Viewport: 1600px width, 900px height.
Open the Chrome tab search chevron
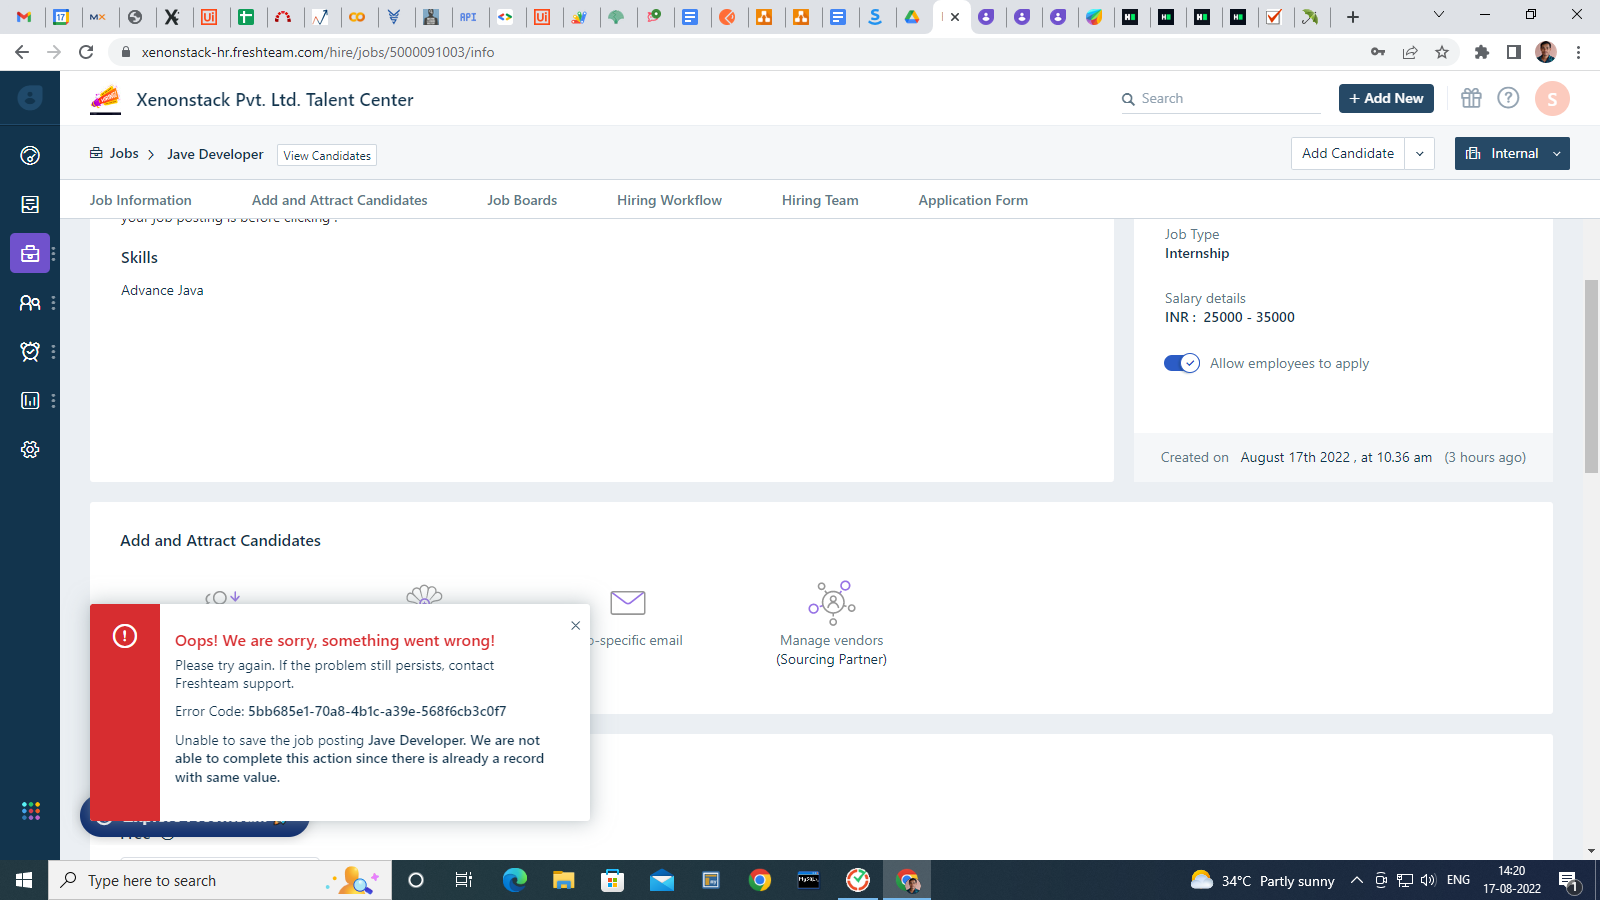(x=1438, y=15)
